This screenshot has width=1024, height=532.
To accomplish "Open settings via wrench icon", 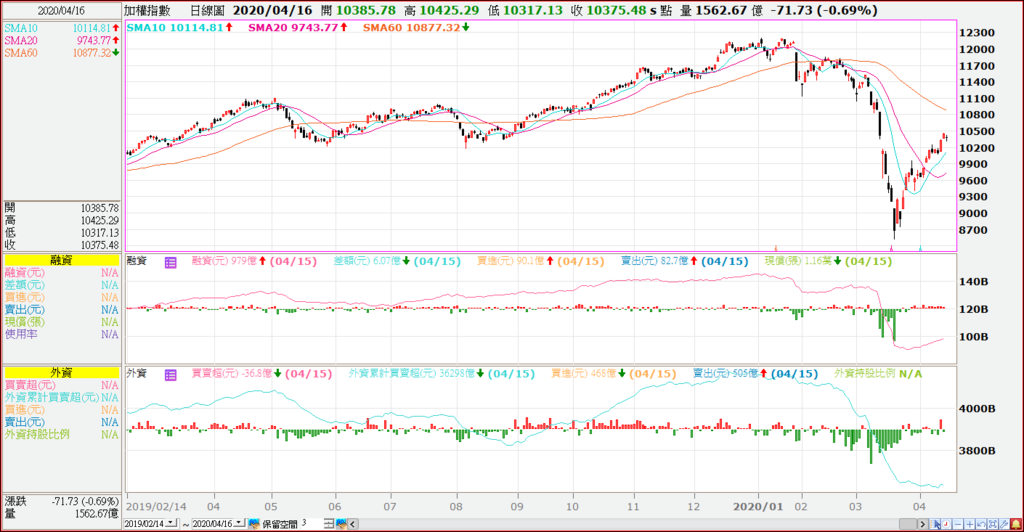I will [1004, 524].
